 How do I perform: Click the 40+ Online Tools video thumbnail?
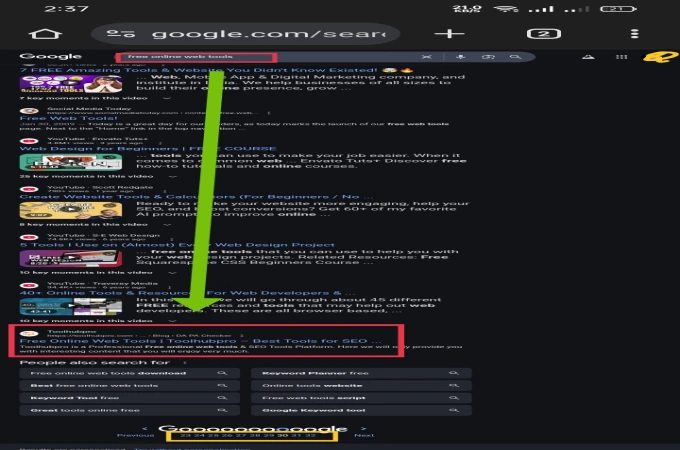pos(71,307)
